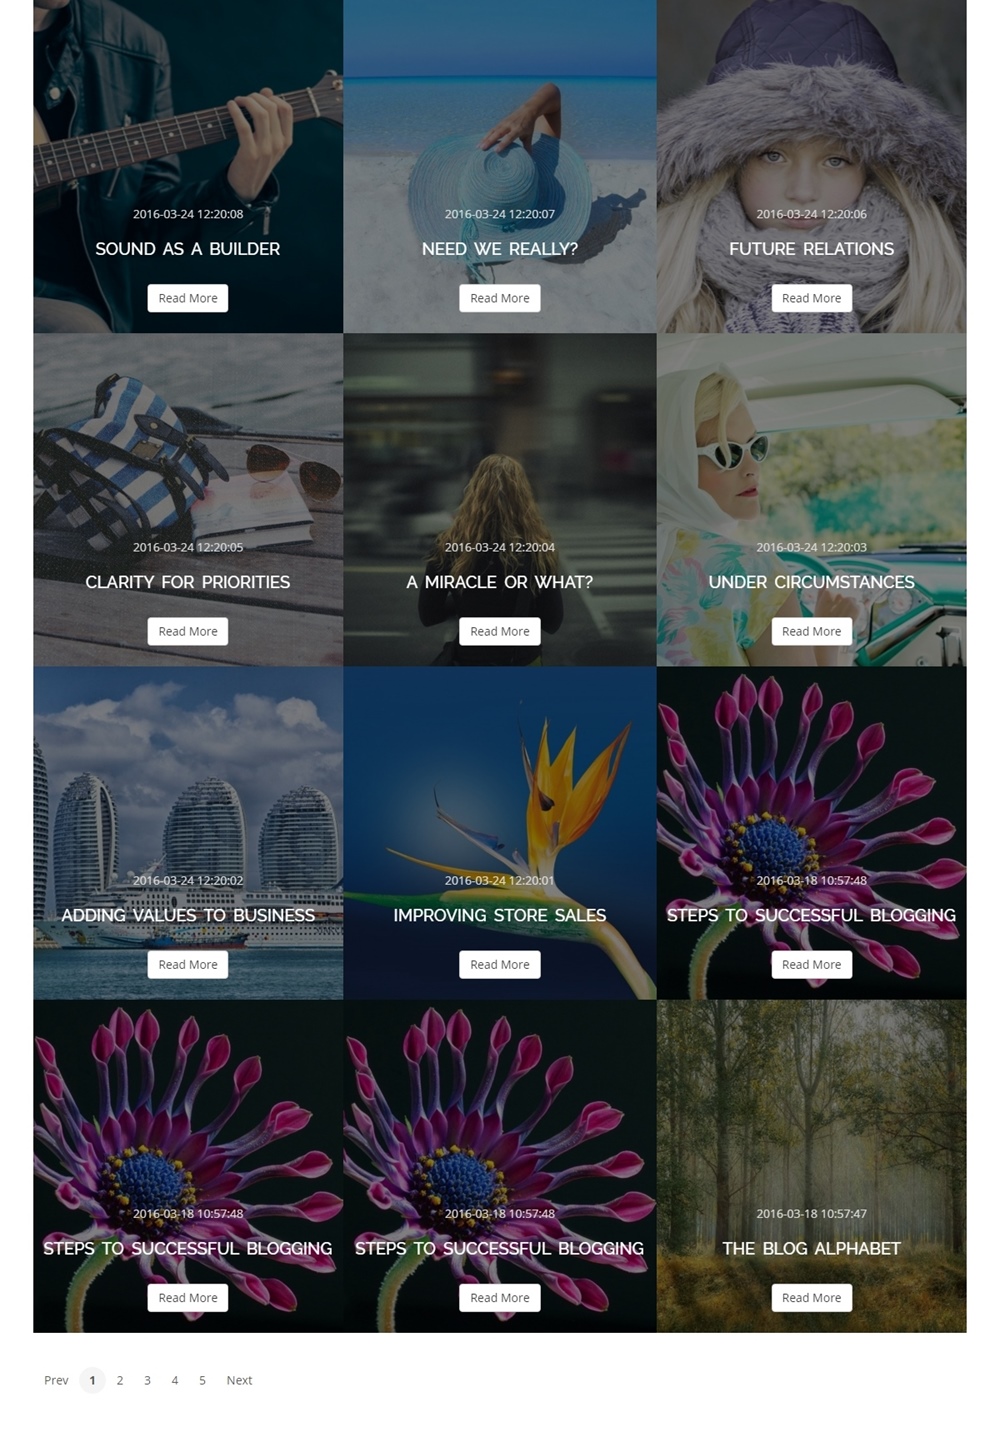Viewport: 1000px width, 1432px height.
Task: Select page 4 in pagination
Action: point(175,1380)
